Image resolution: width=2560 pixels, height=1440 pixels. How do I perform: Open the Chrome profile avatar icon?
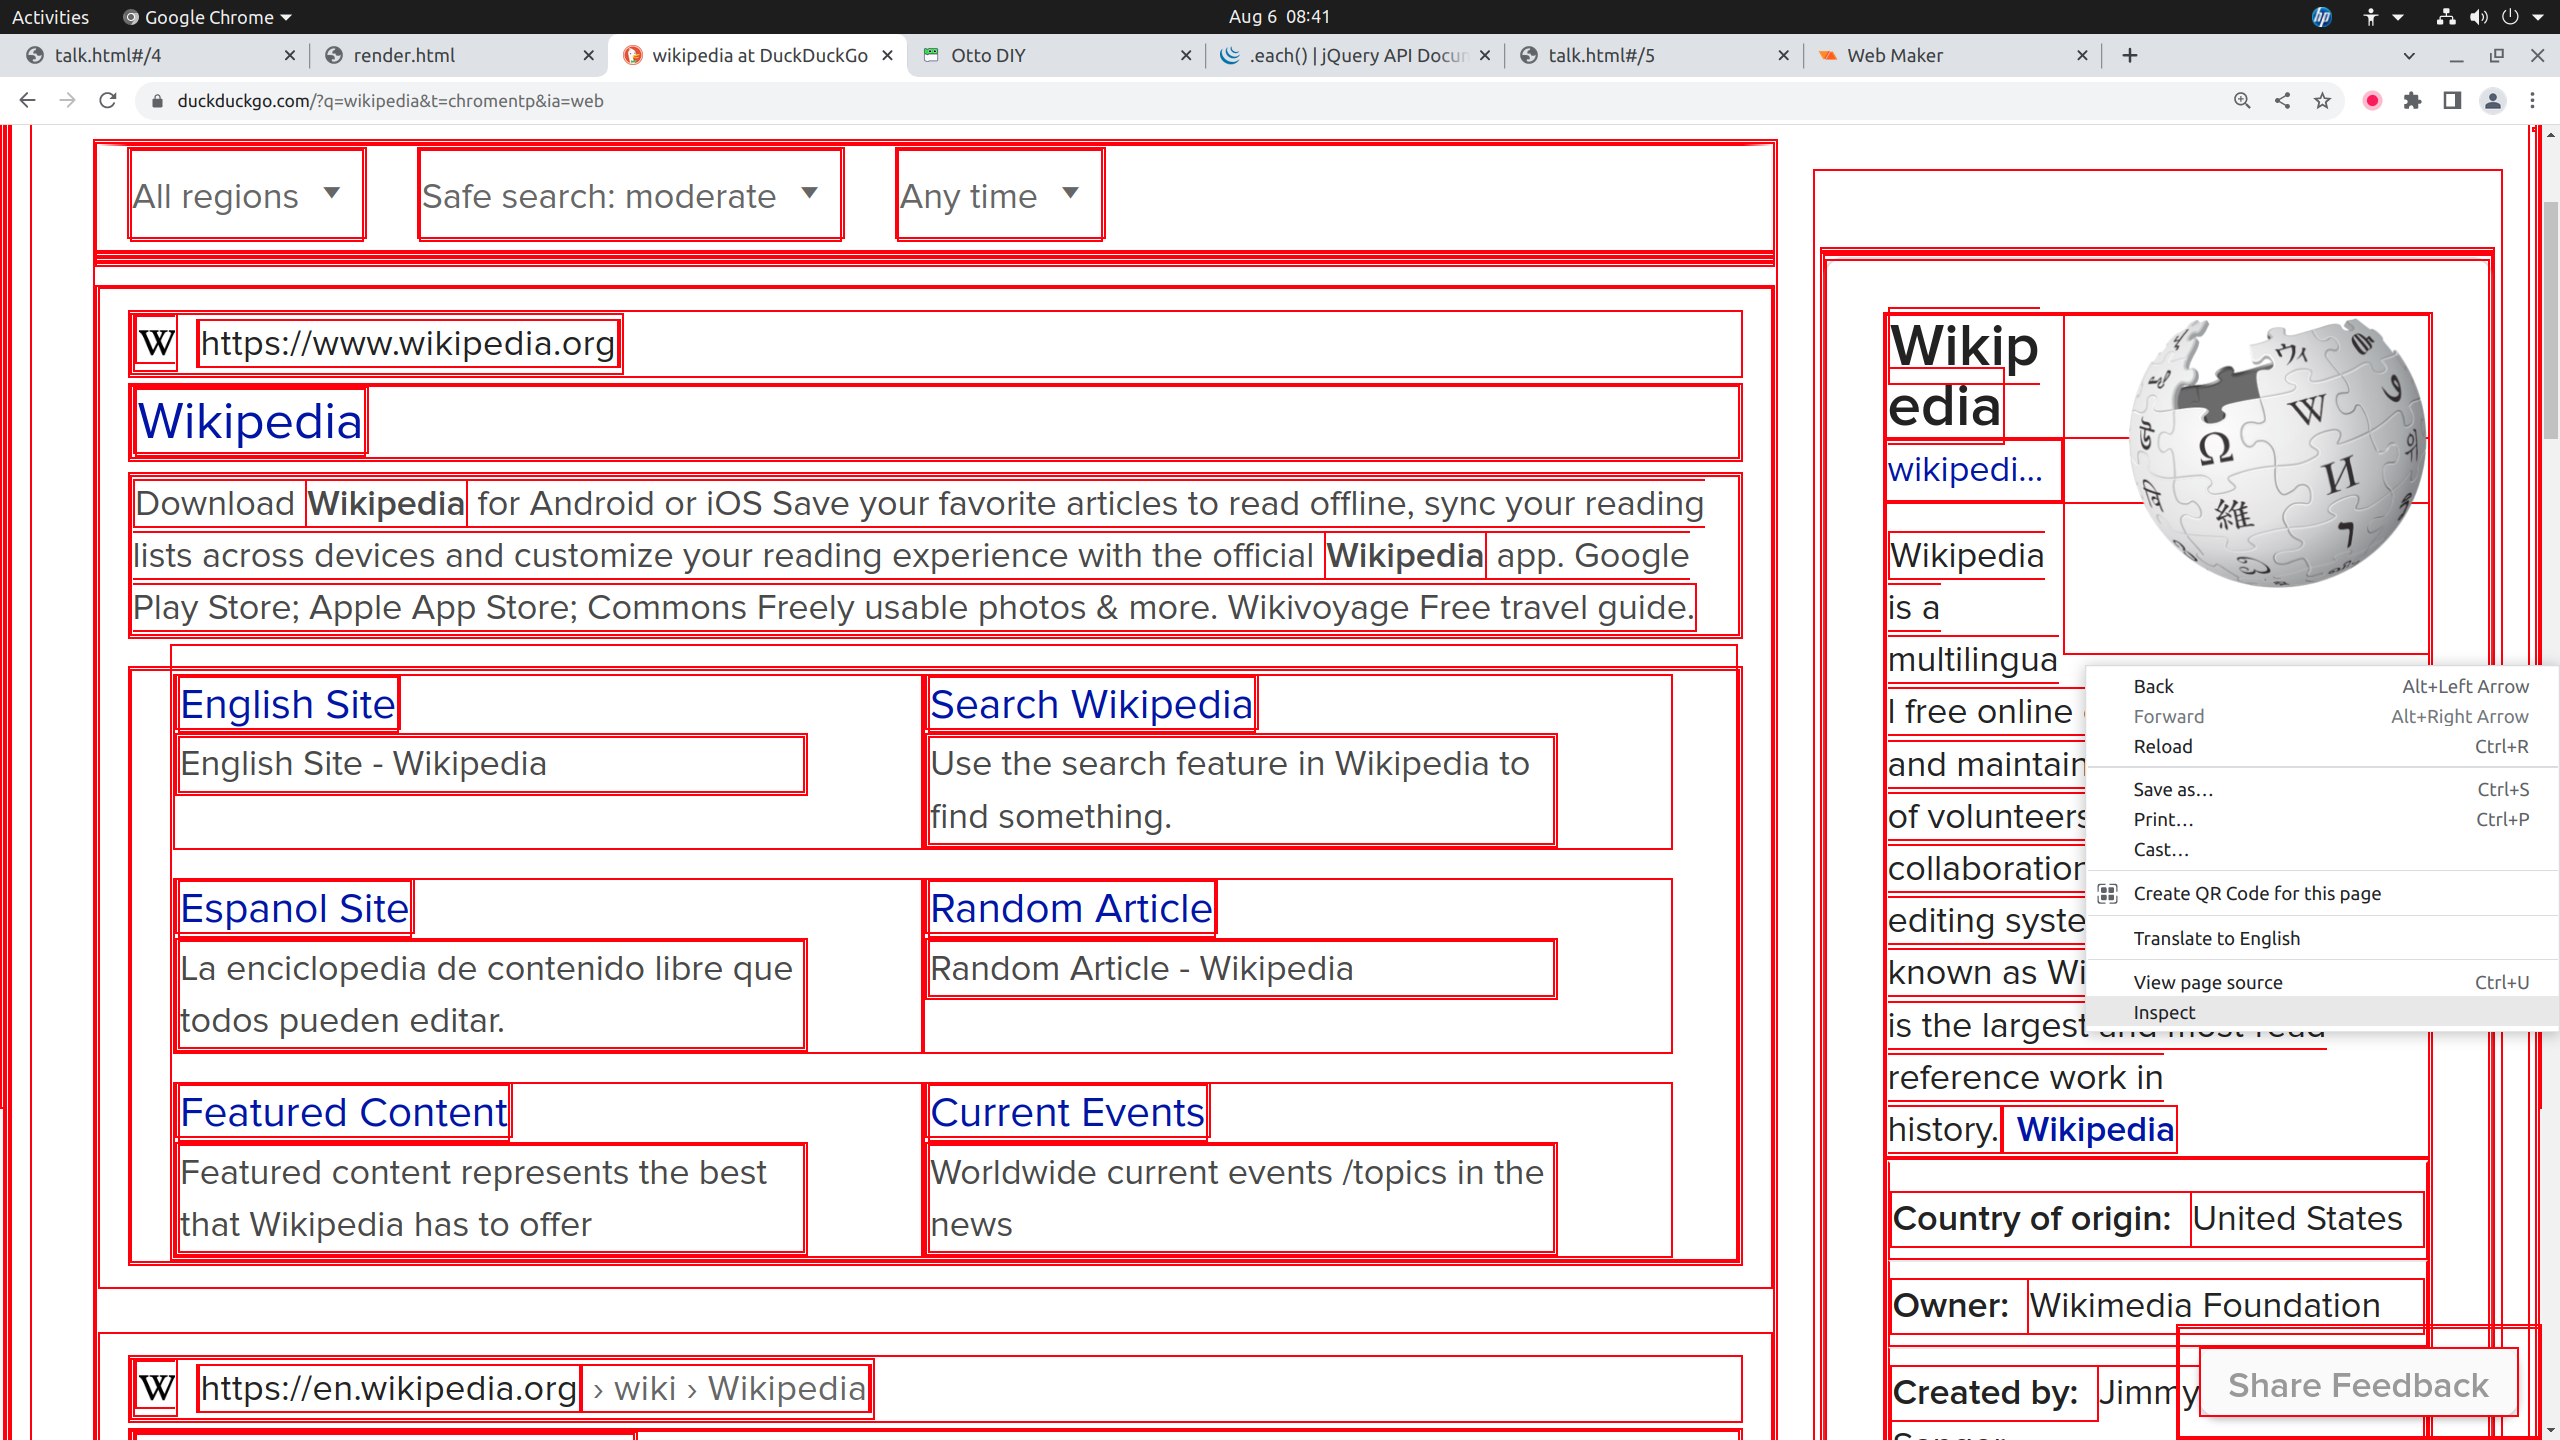2492,100
